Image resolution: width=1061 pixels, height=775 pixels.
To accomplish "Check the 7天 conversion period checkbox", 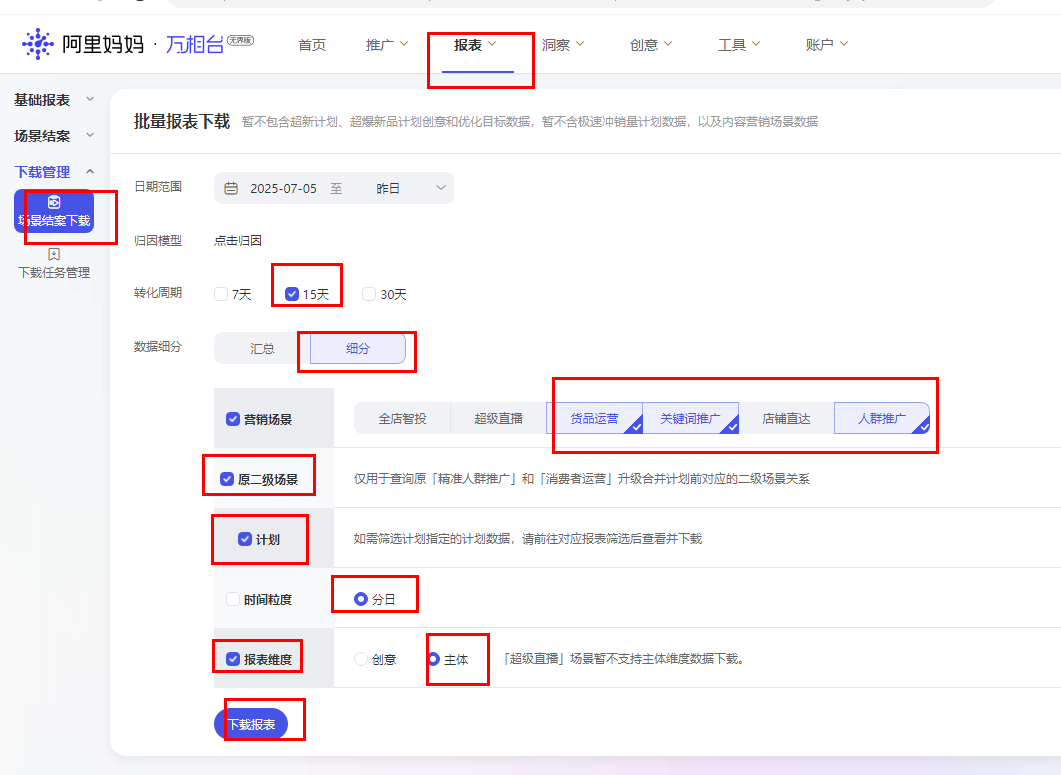I will coord(221,294).
